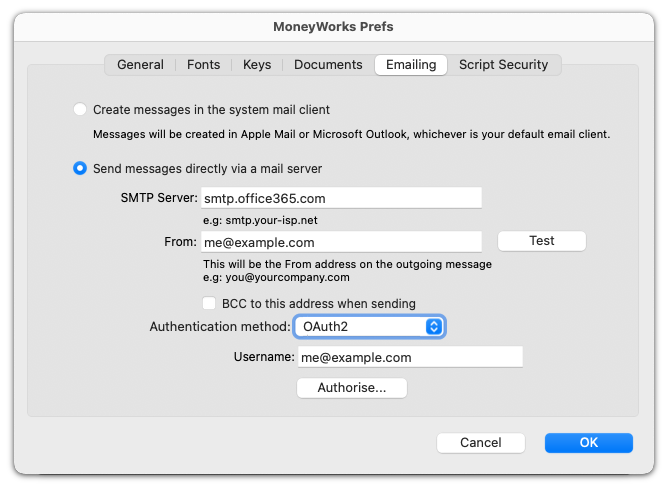
Task: Click the SMTP Server input field
Action: [341, 198]
